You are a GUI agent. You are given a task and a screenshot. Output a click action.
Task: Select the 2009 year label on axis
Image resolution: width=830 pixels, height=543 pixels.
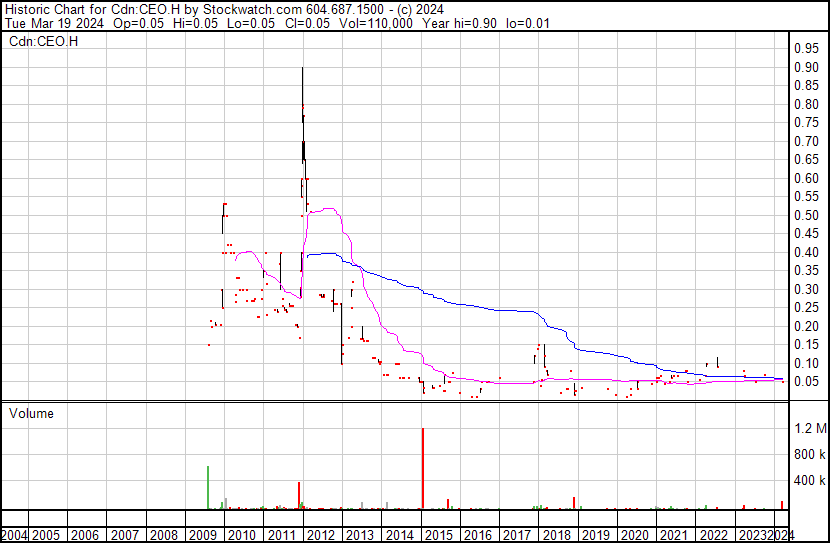(x=203, y=535)
